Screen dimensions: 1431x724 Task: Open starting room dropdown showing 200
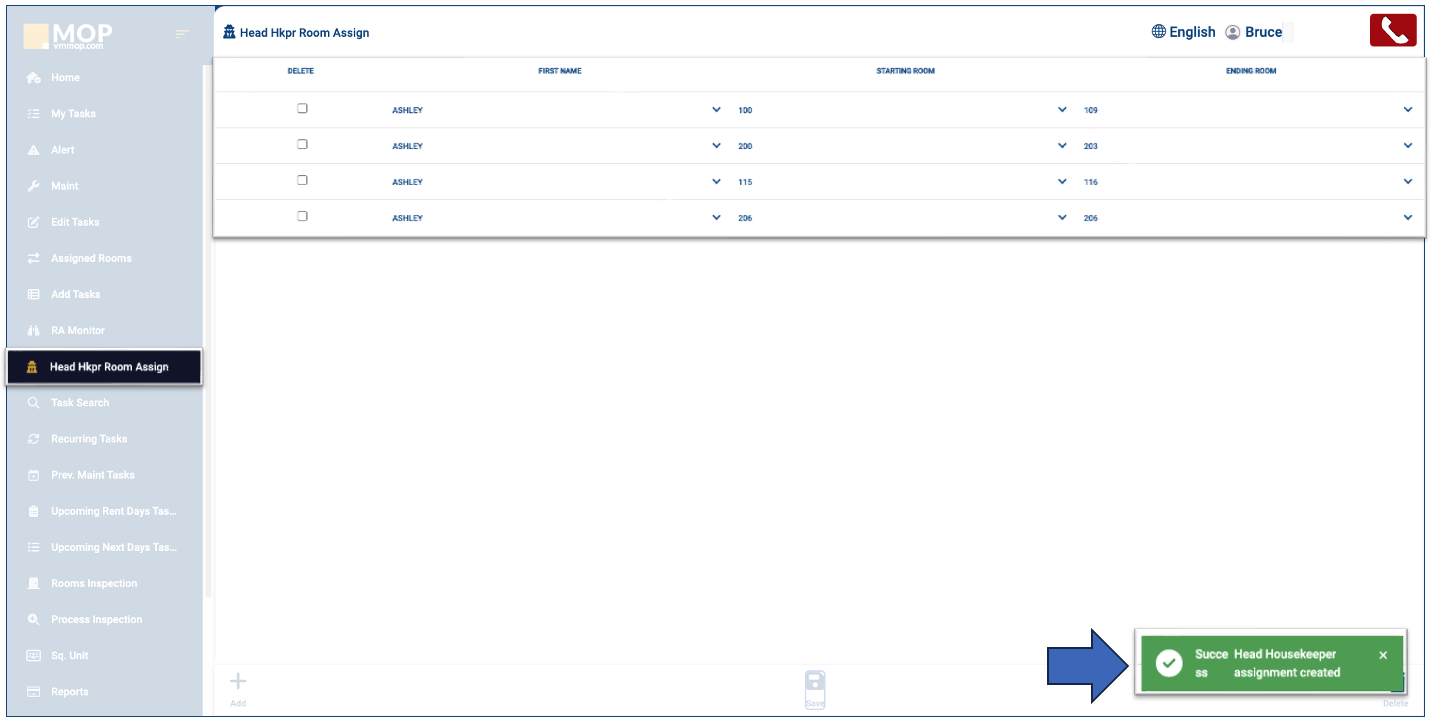[x=1062, y=146]
